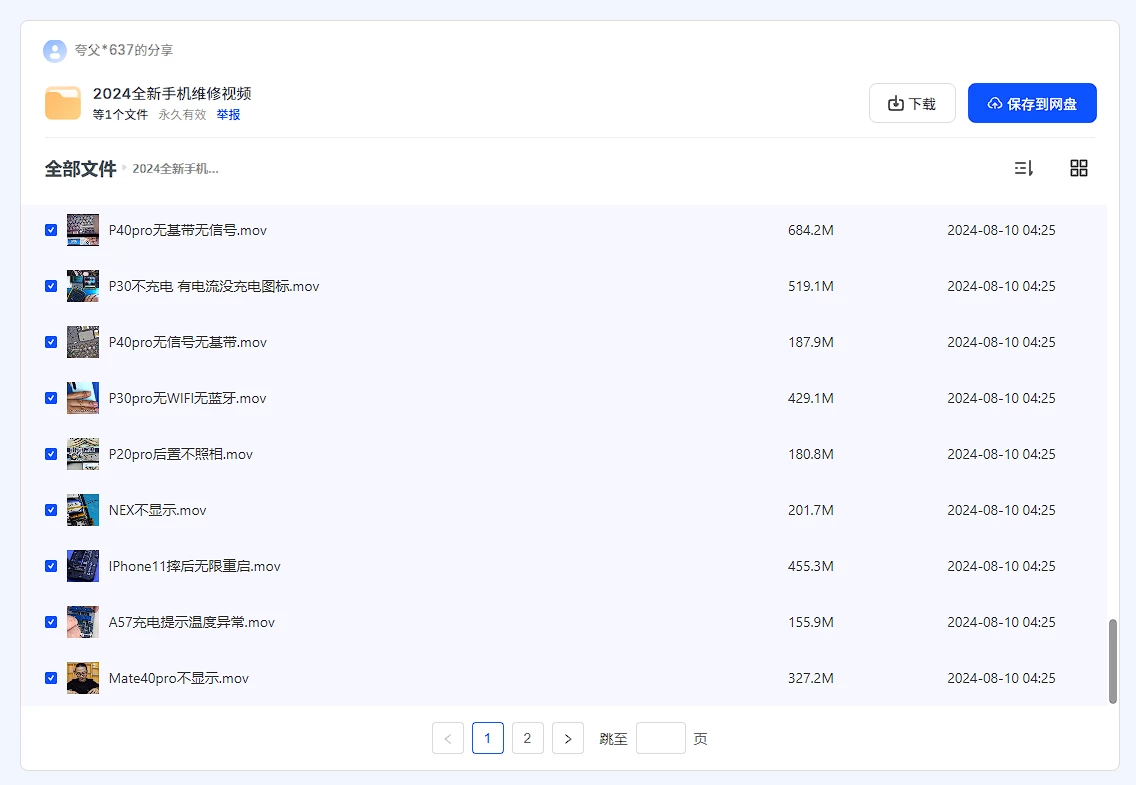Select page 1 in pagination
The image size is (1136, 785).
[x=487, y=739]
